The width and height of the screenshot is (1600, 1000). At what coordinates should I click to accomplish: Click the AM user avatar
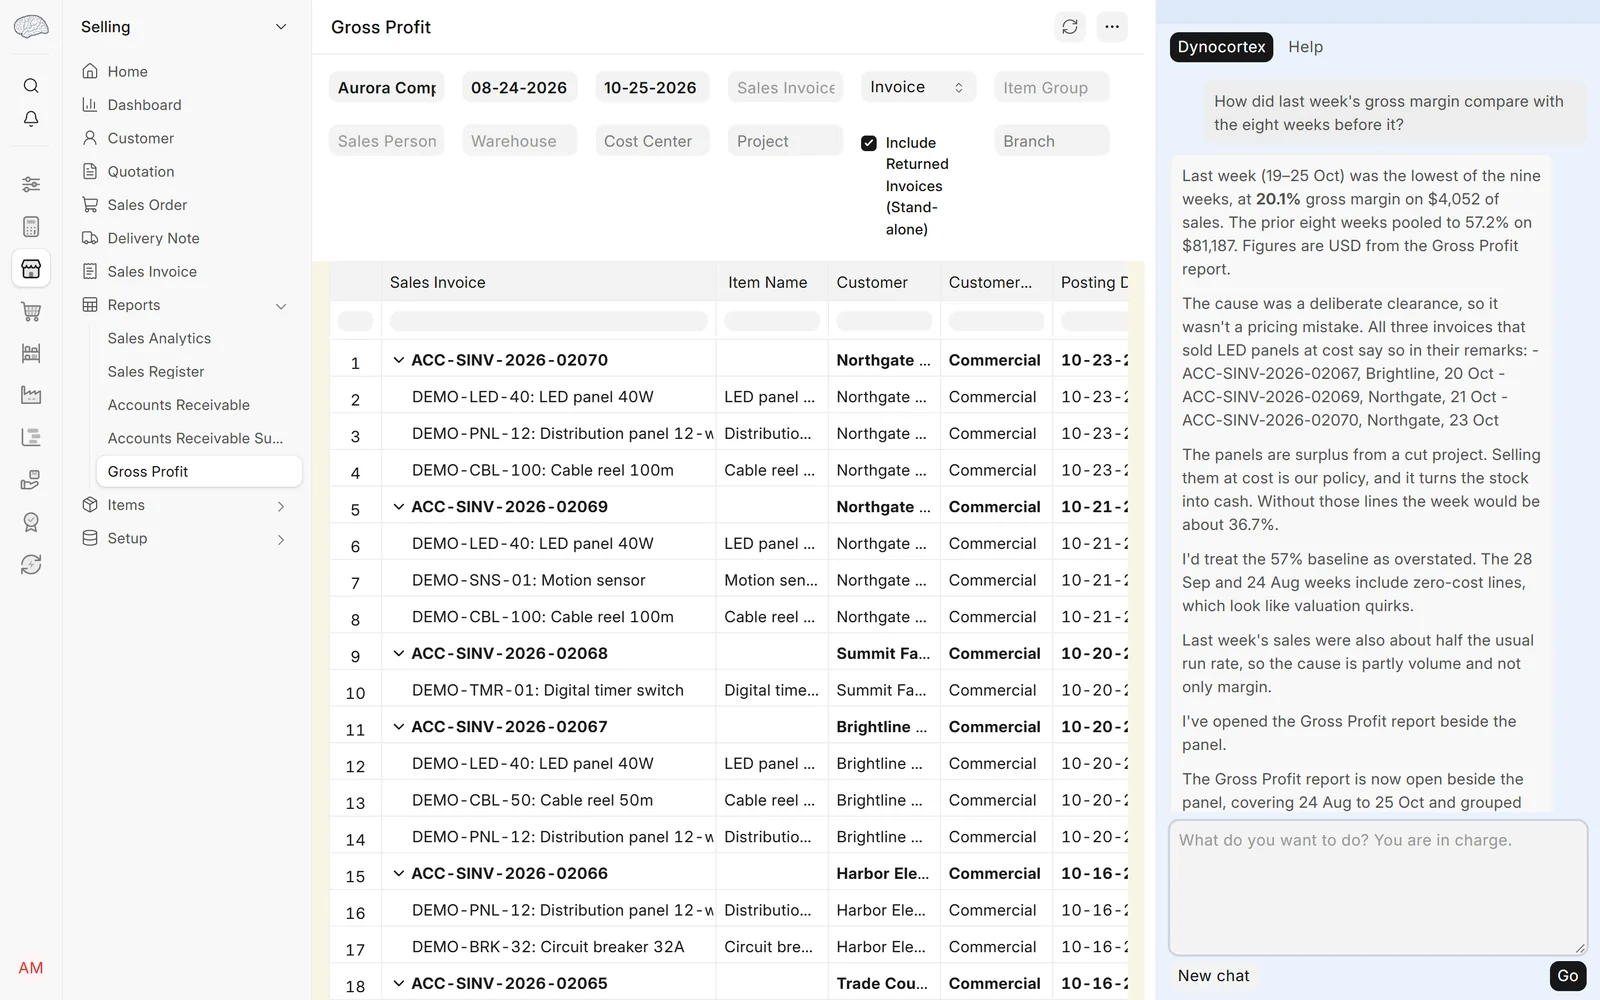pyautogui.click(x=31, y=968)
